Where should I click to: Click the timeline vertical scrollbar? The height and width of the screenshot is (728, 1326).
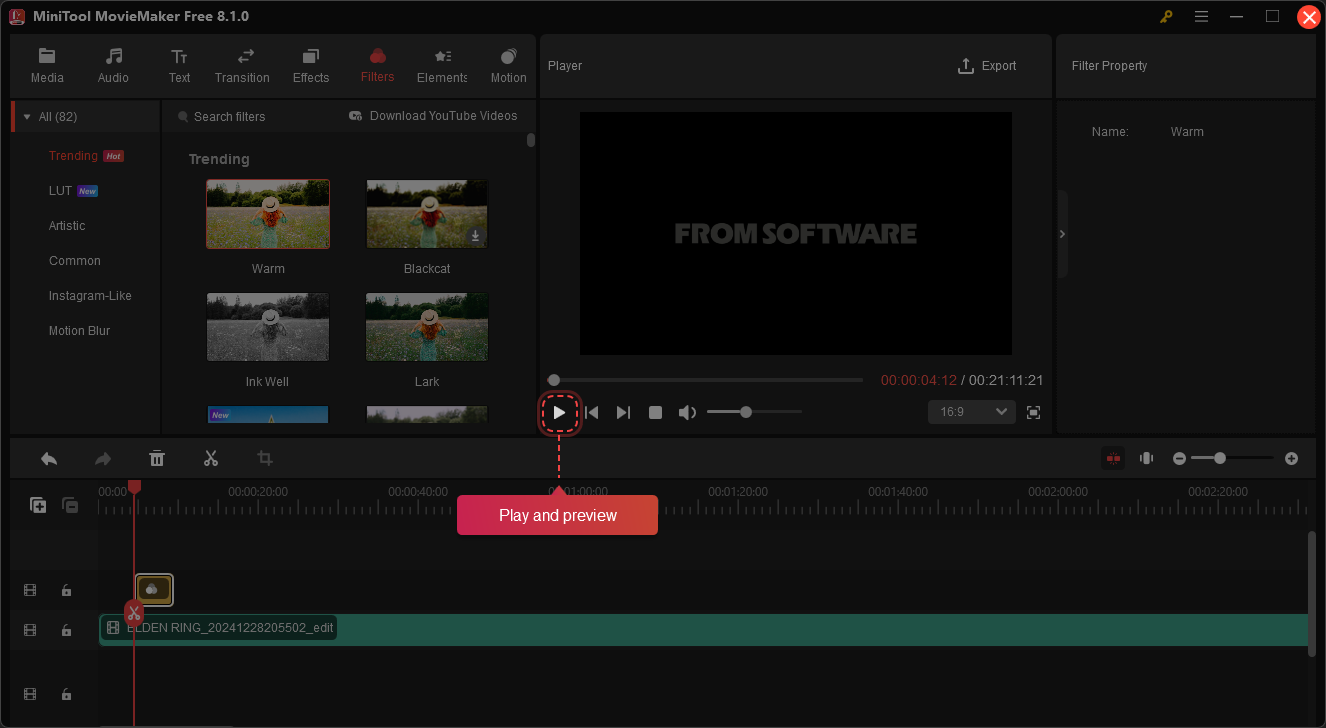click(x=1312, y=594)
